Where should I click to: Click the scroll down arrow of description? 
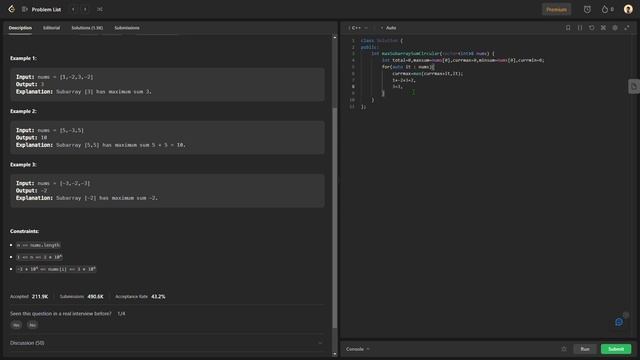point(335,354)
